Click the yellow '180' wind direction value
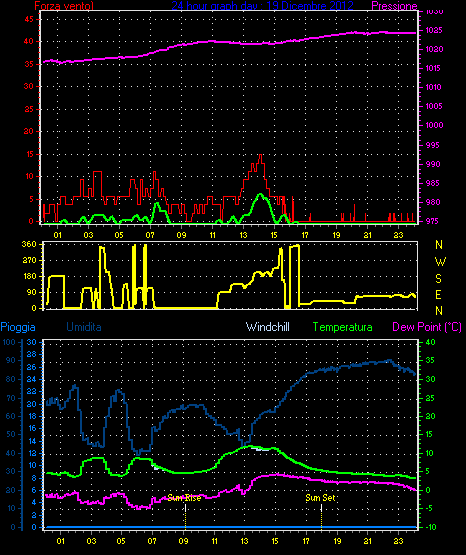This screenshot has height=555, width=466. coord(29,276)
